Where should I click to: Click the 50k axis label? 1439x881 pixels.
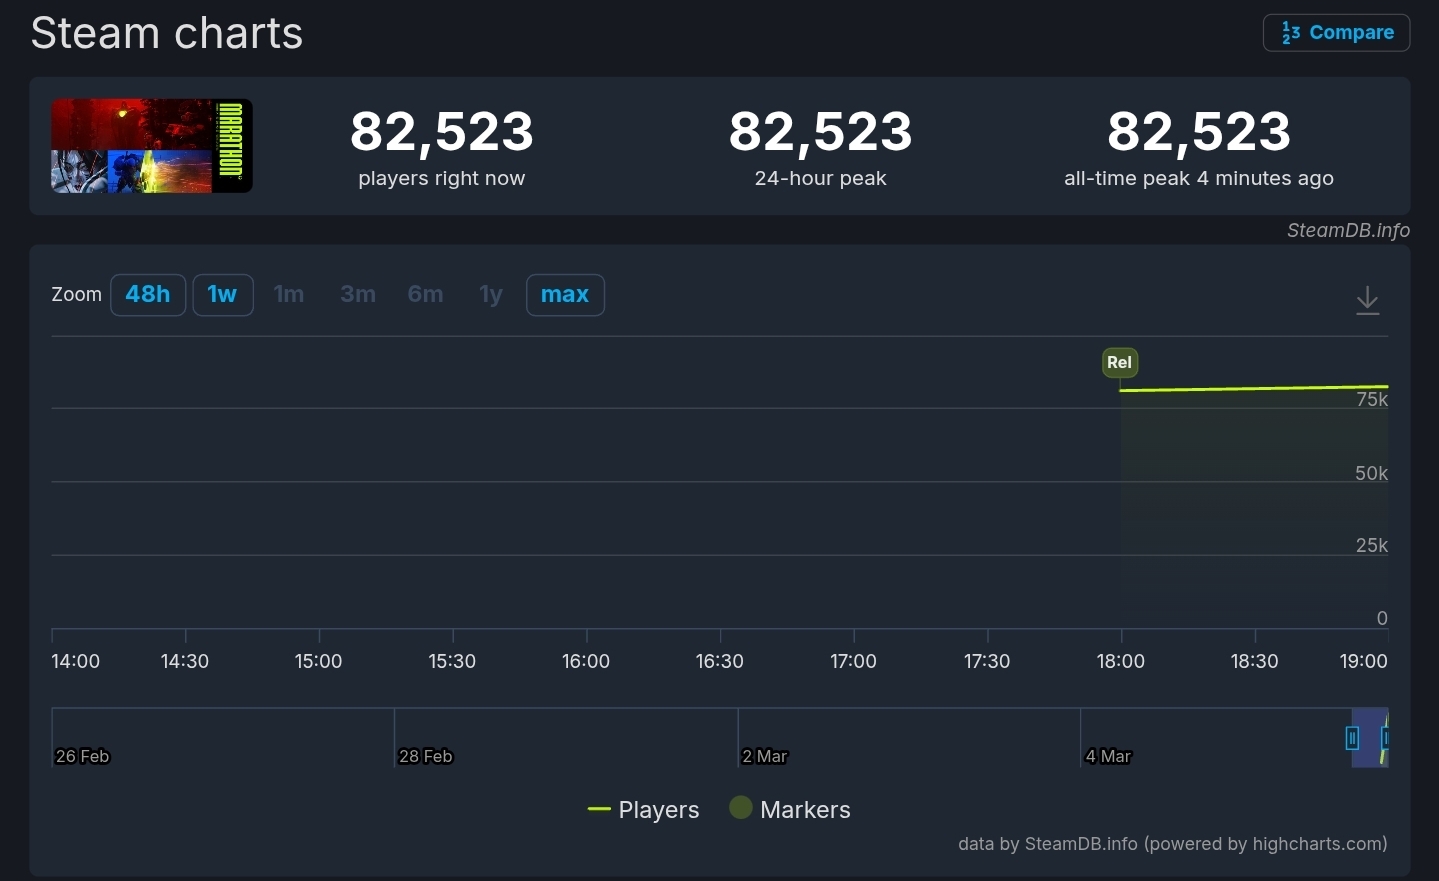(x=1371, y=473)
